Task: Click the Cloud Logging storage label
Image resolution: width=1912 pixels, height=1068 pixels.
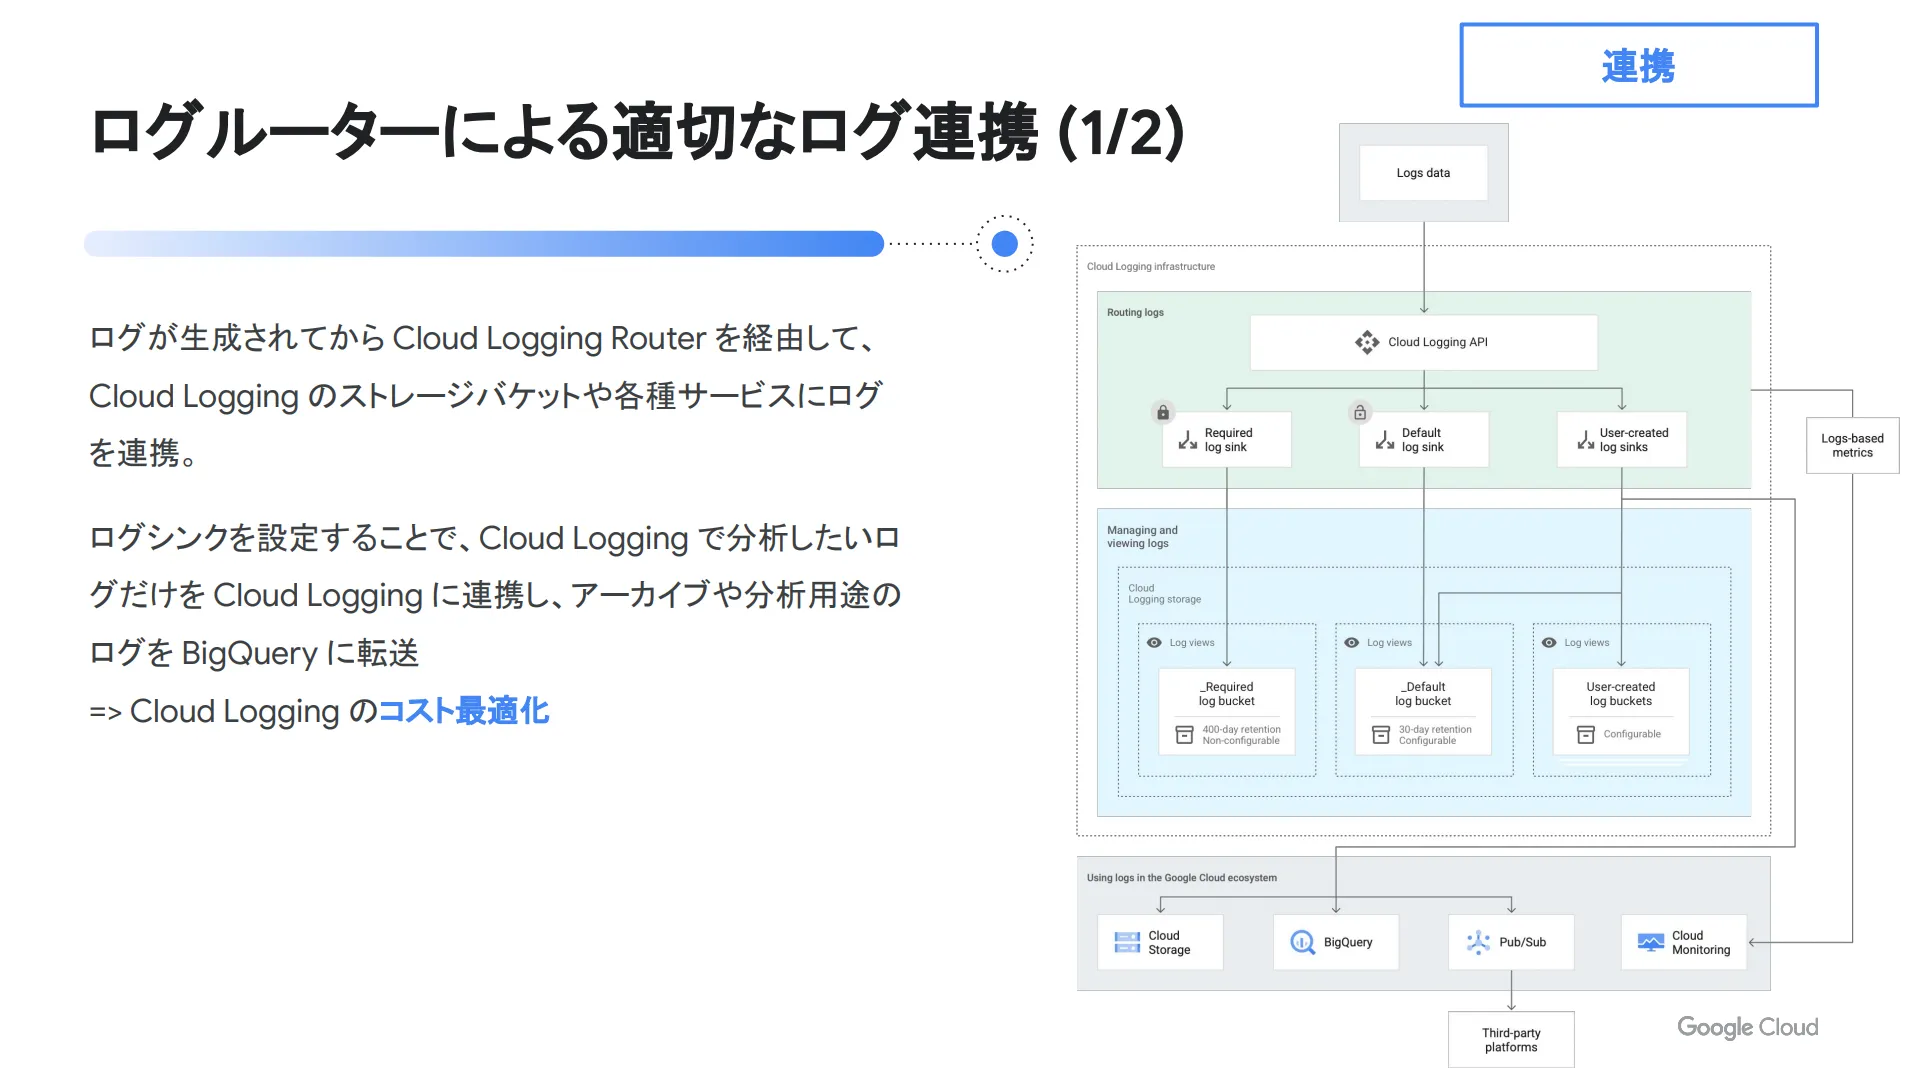Action: [1164, 594]
